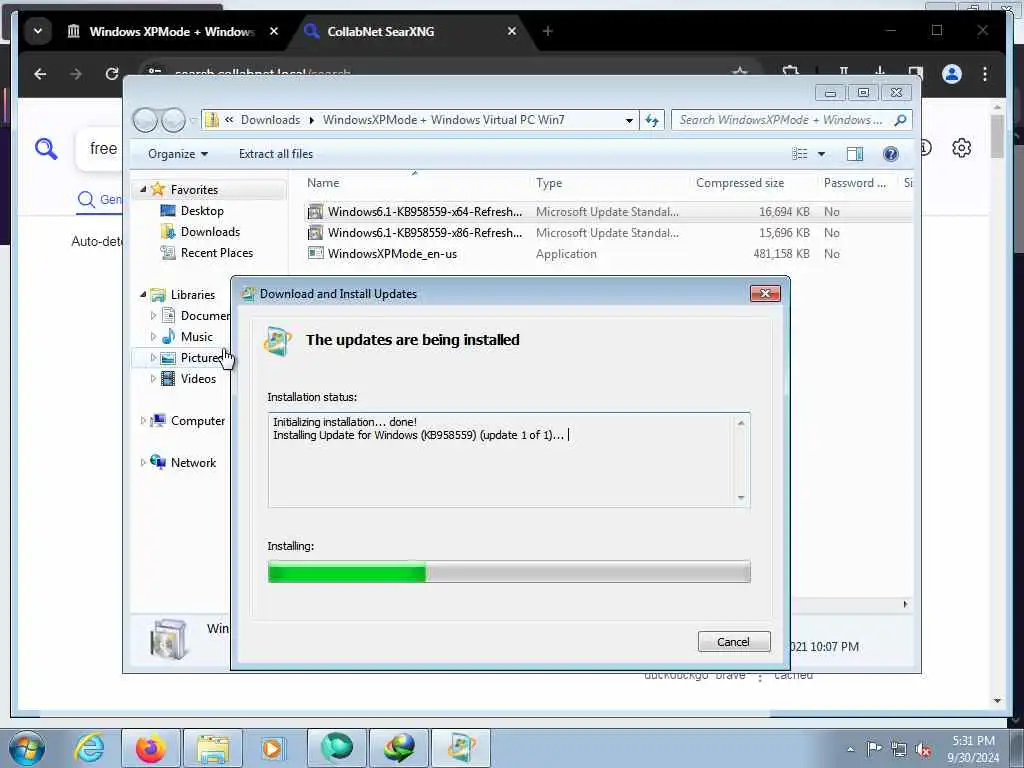Select the Music library icon
1024x768 pixels.
coord(168,336)
